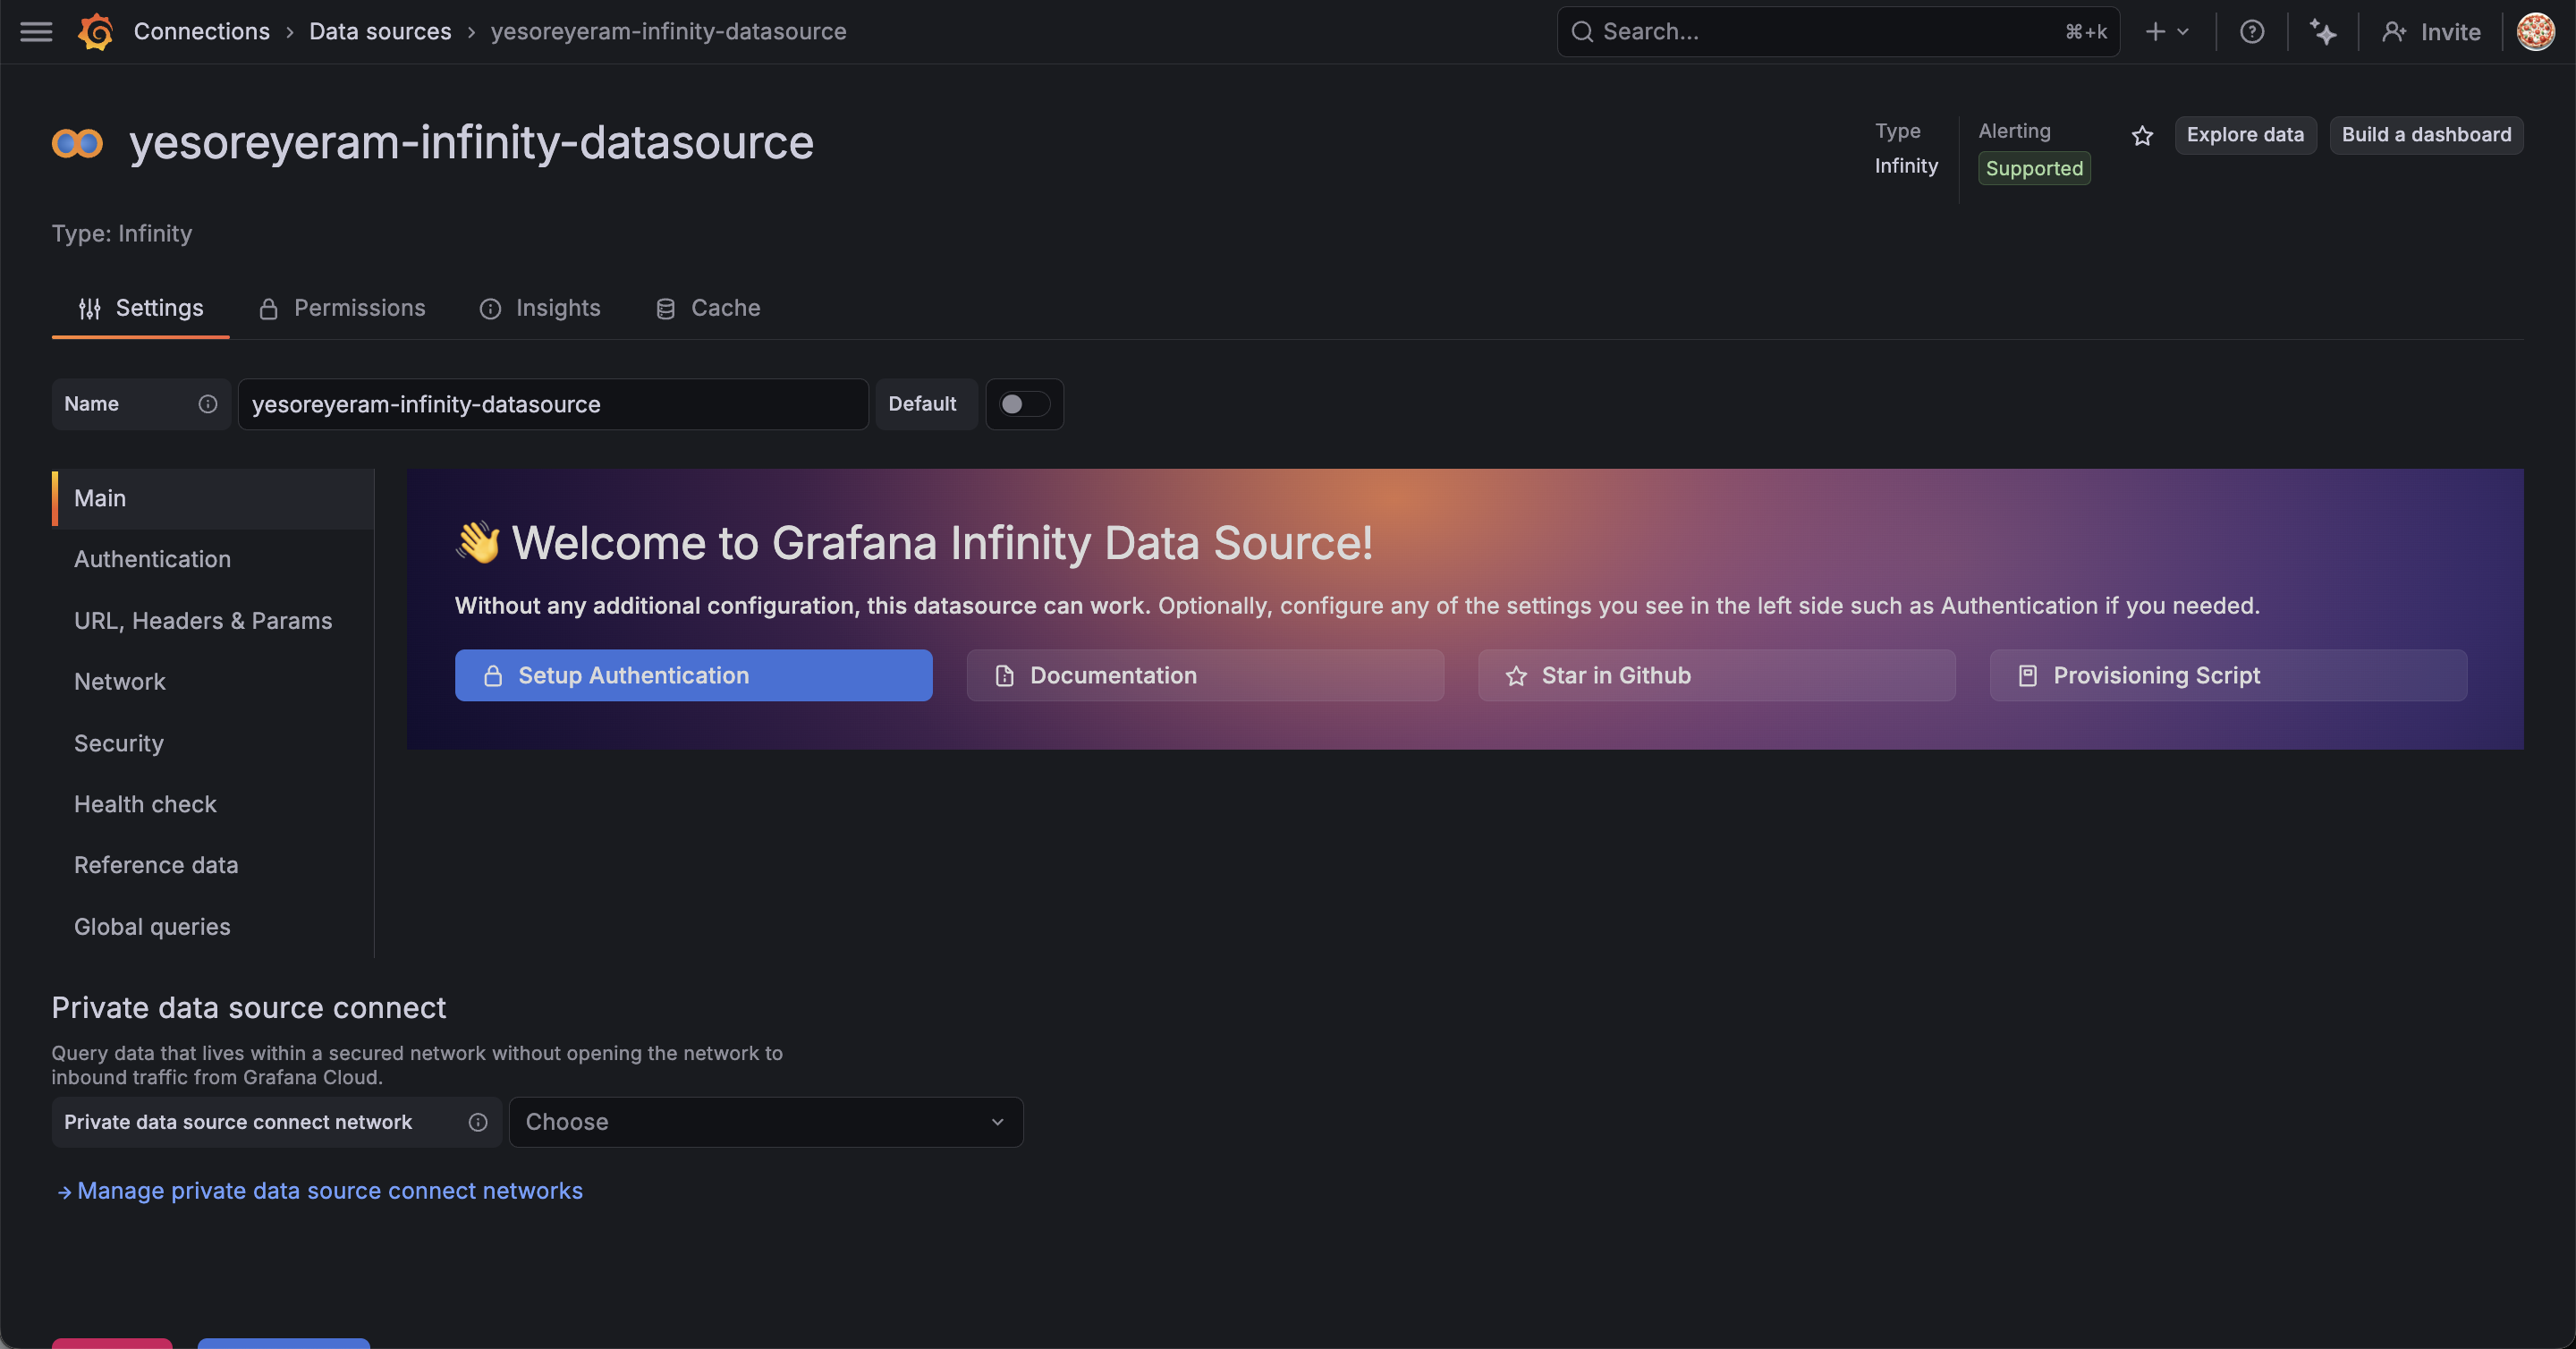Open the hamburger navigation menu

pyautogui.click(x=36, y=32)
